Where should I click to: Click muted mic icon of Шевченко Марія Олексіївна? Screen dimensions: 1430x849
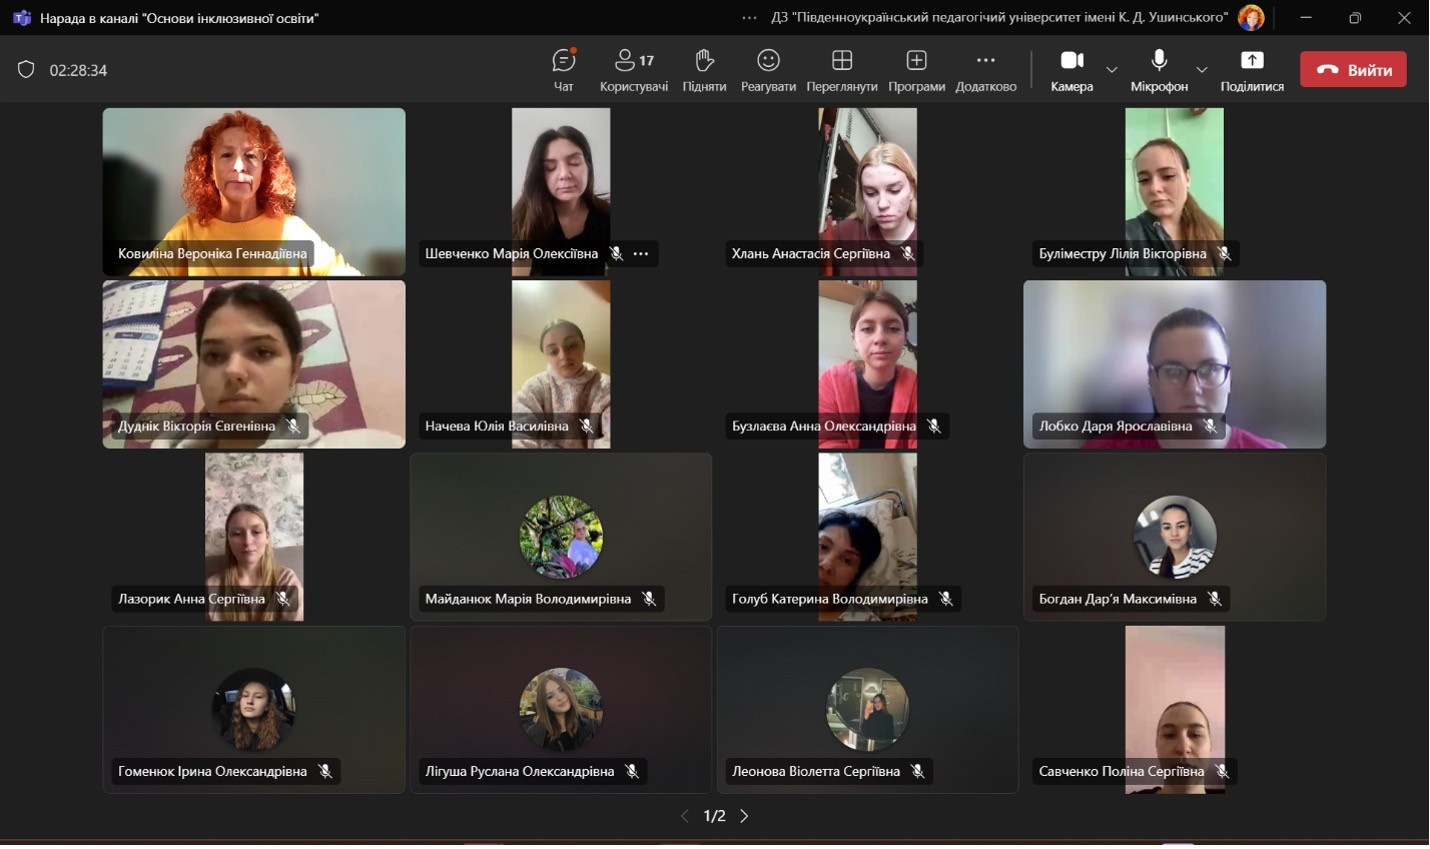click(616, 254)
